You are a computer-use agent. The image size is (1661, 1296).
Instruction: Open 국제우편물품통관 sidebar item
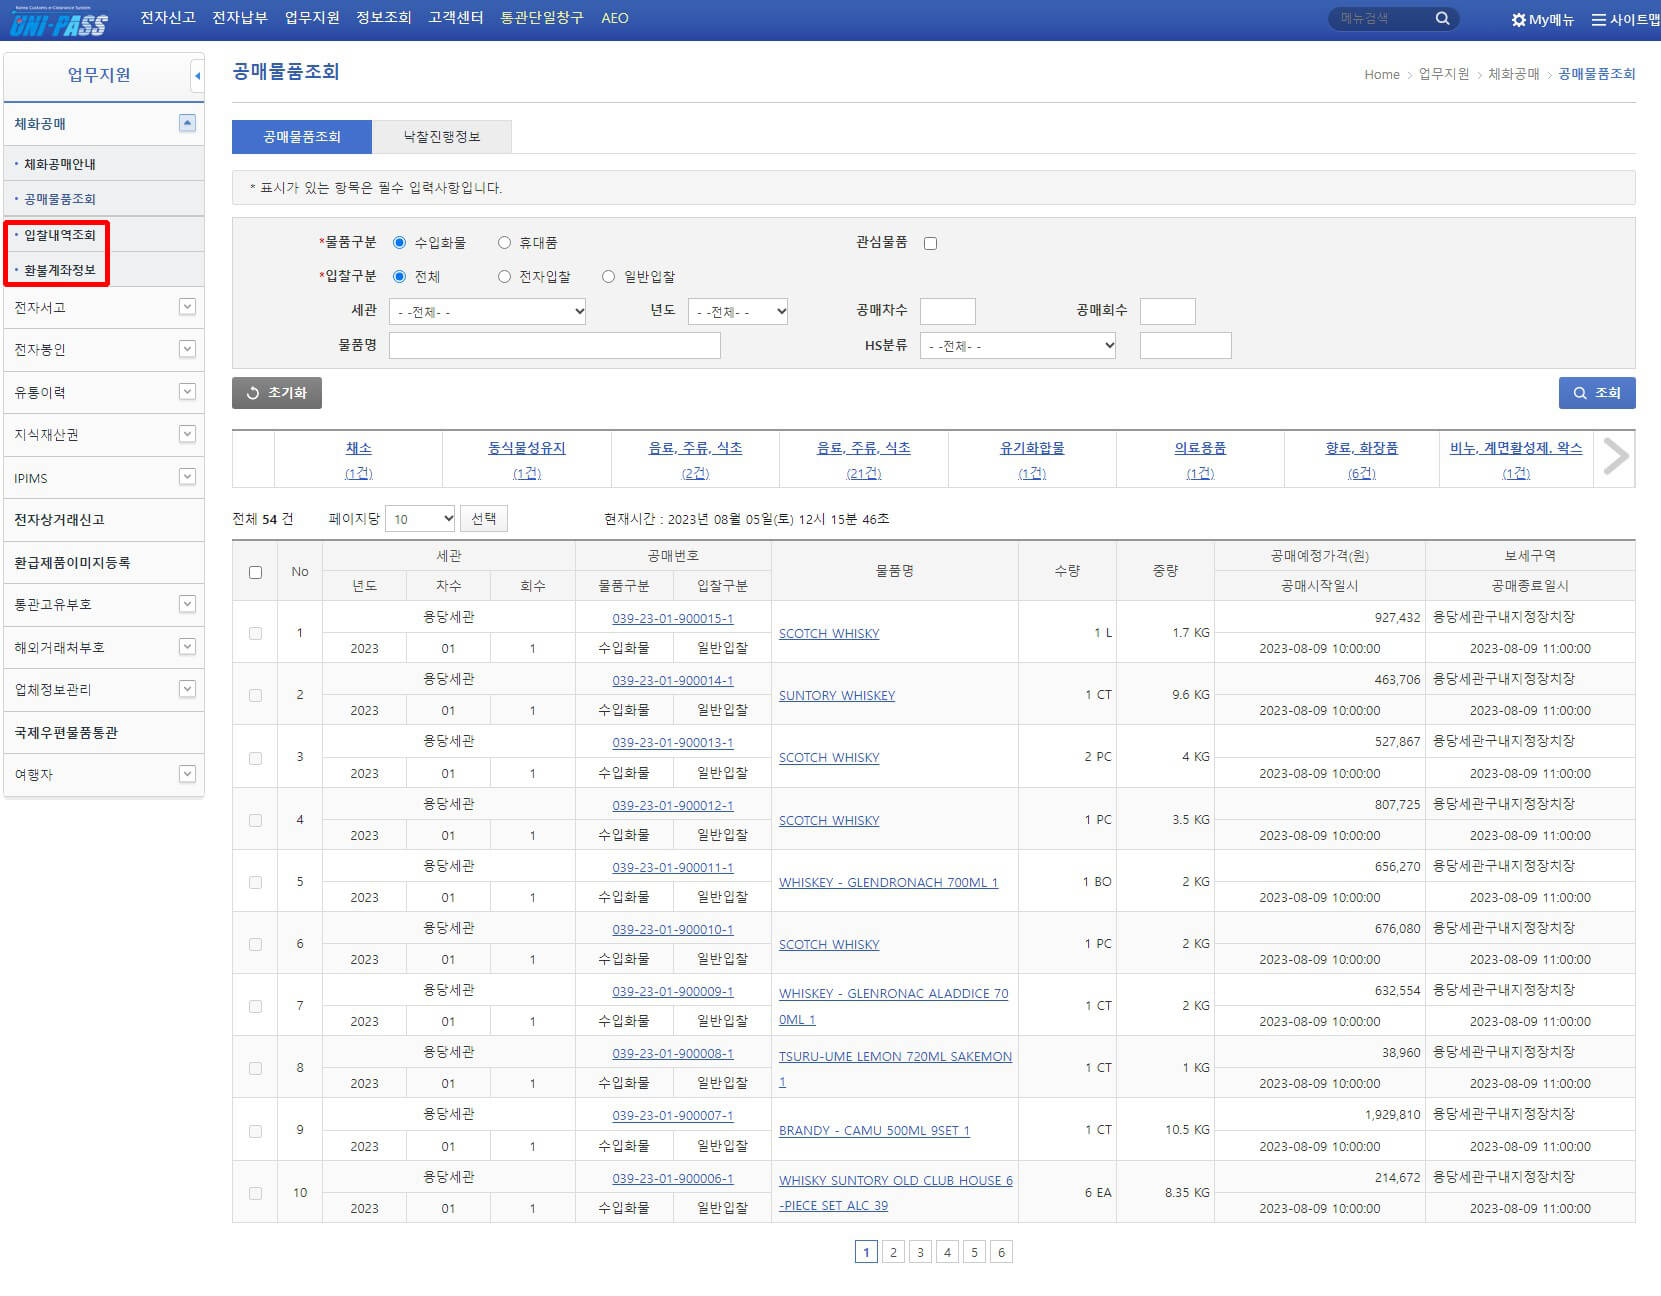66,732
